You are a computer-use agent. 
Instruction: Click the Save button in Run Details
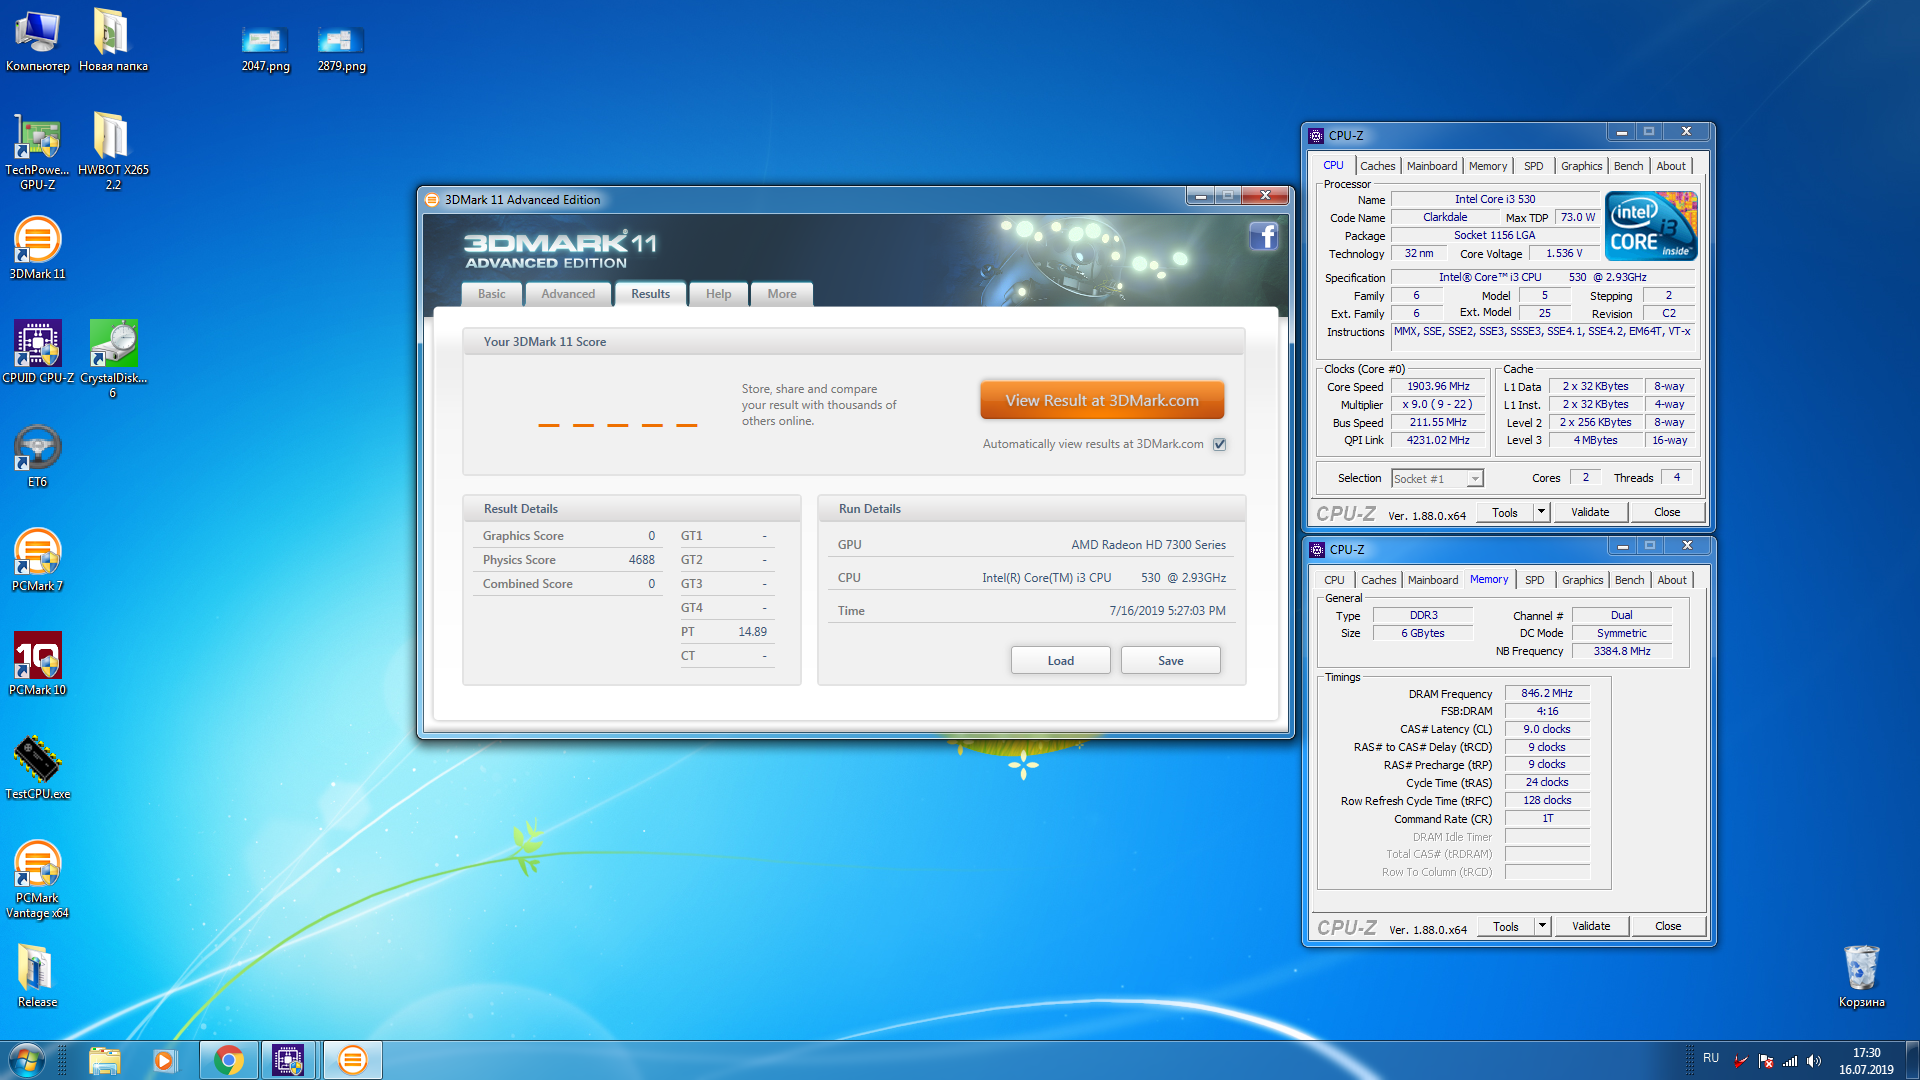[x=1170, y=661]
